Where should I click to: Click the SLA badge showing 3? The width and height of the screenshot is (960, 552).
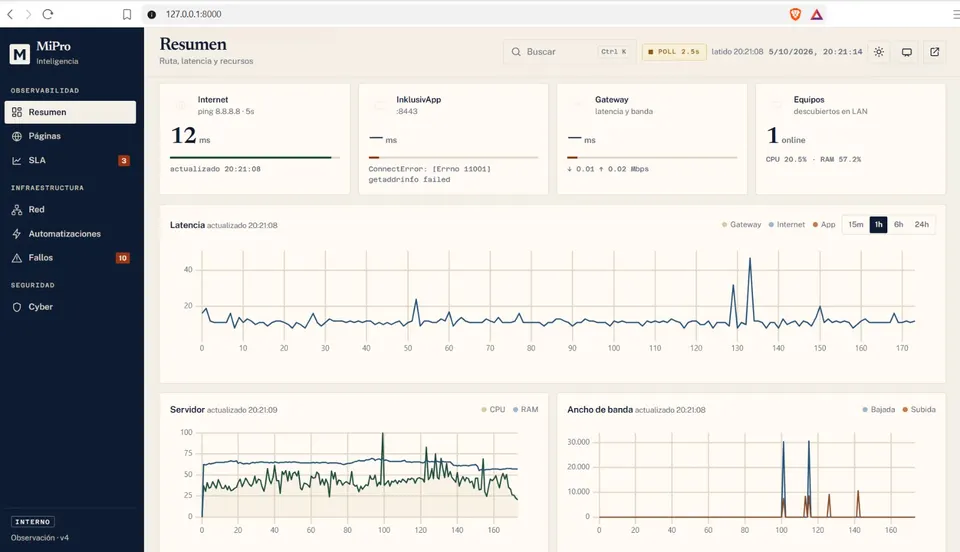point(124,160)
